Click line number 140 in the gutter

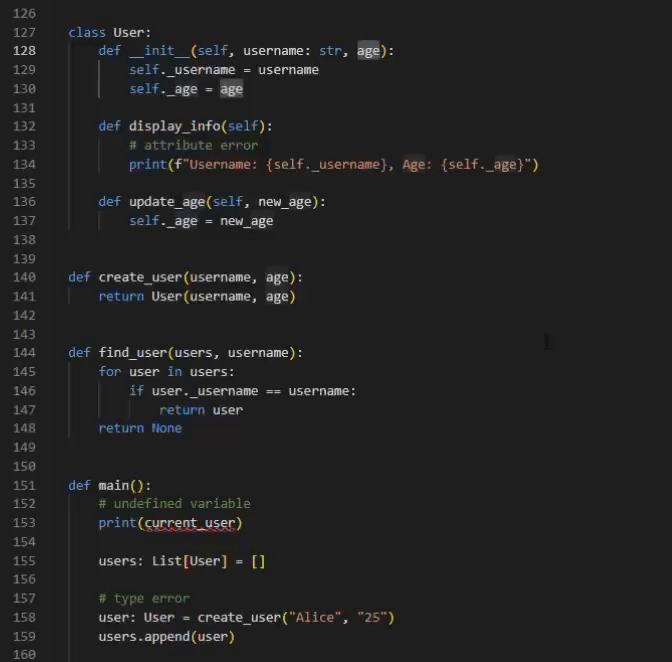24,277
